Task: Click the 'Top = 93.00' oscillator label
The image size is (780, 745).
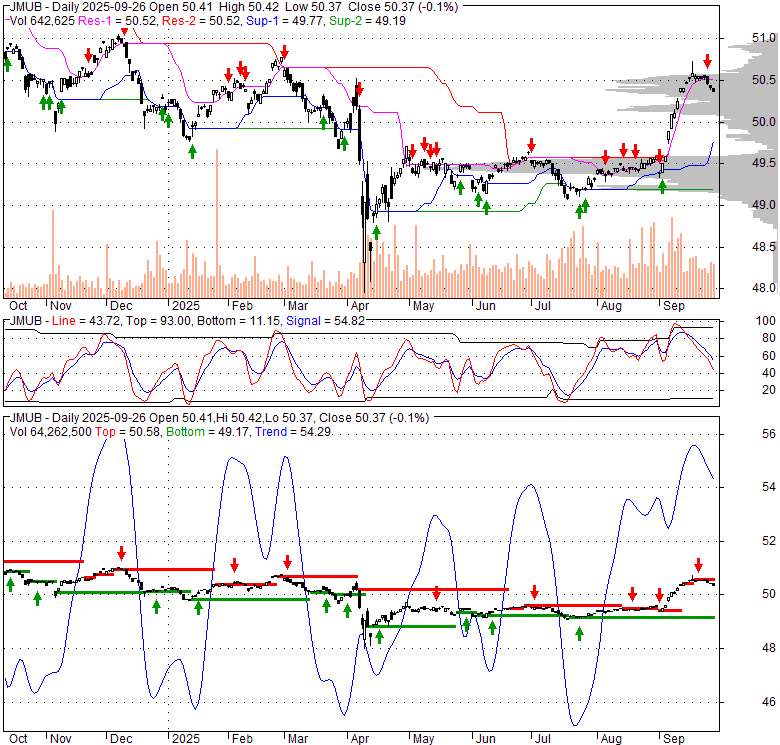Action: coord(158,321)
